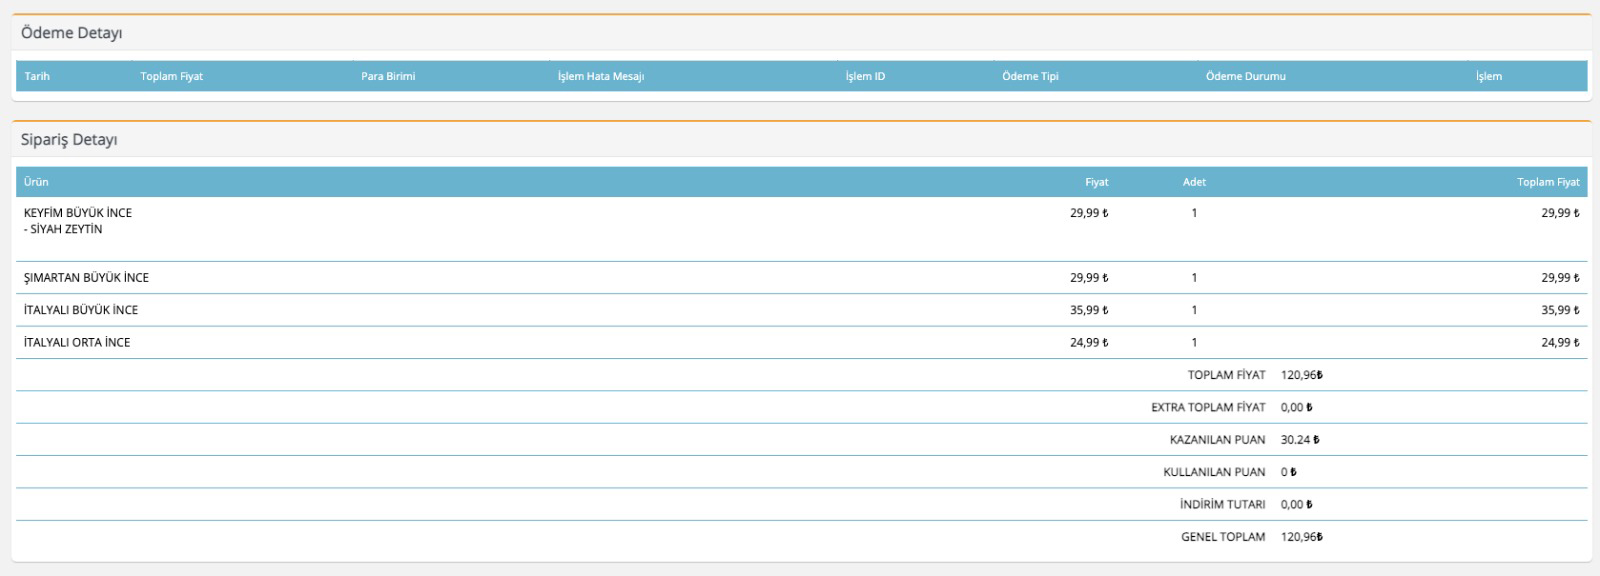Click "Toplam Fiyat" header in Sipariş Detayı table

point(1548,182)
